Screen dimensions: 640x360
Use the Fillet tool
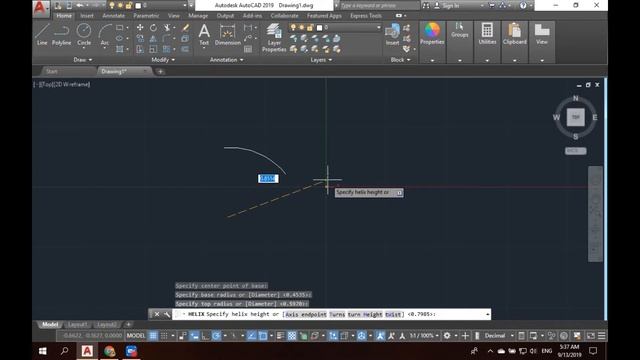[x=167, y=38]
